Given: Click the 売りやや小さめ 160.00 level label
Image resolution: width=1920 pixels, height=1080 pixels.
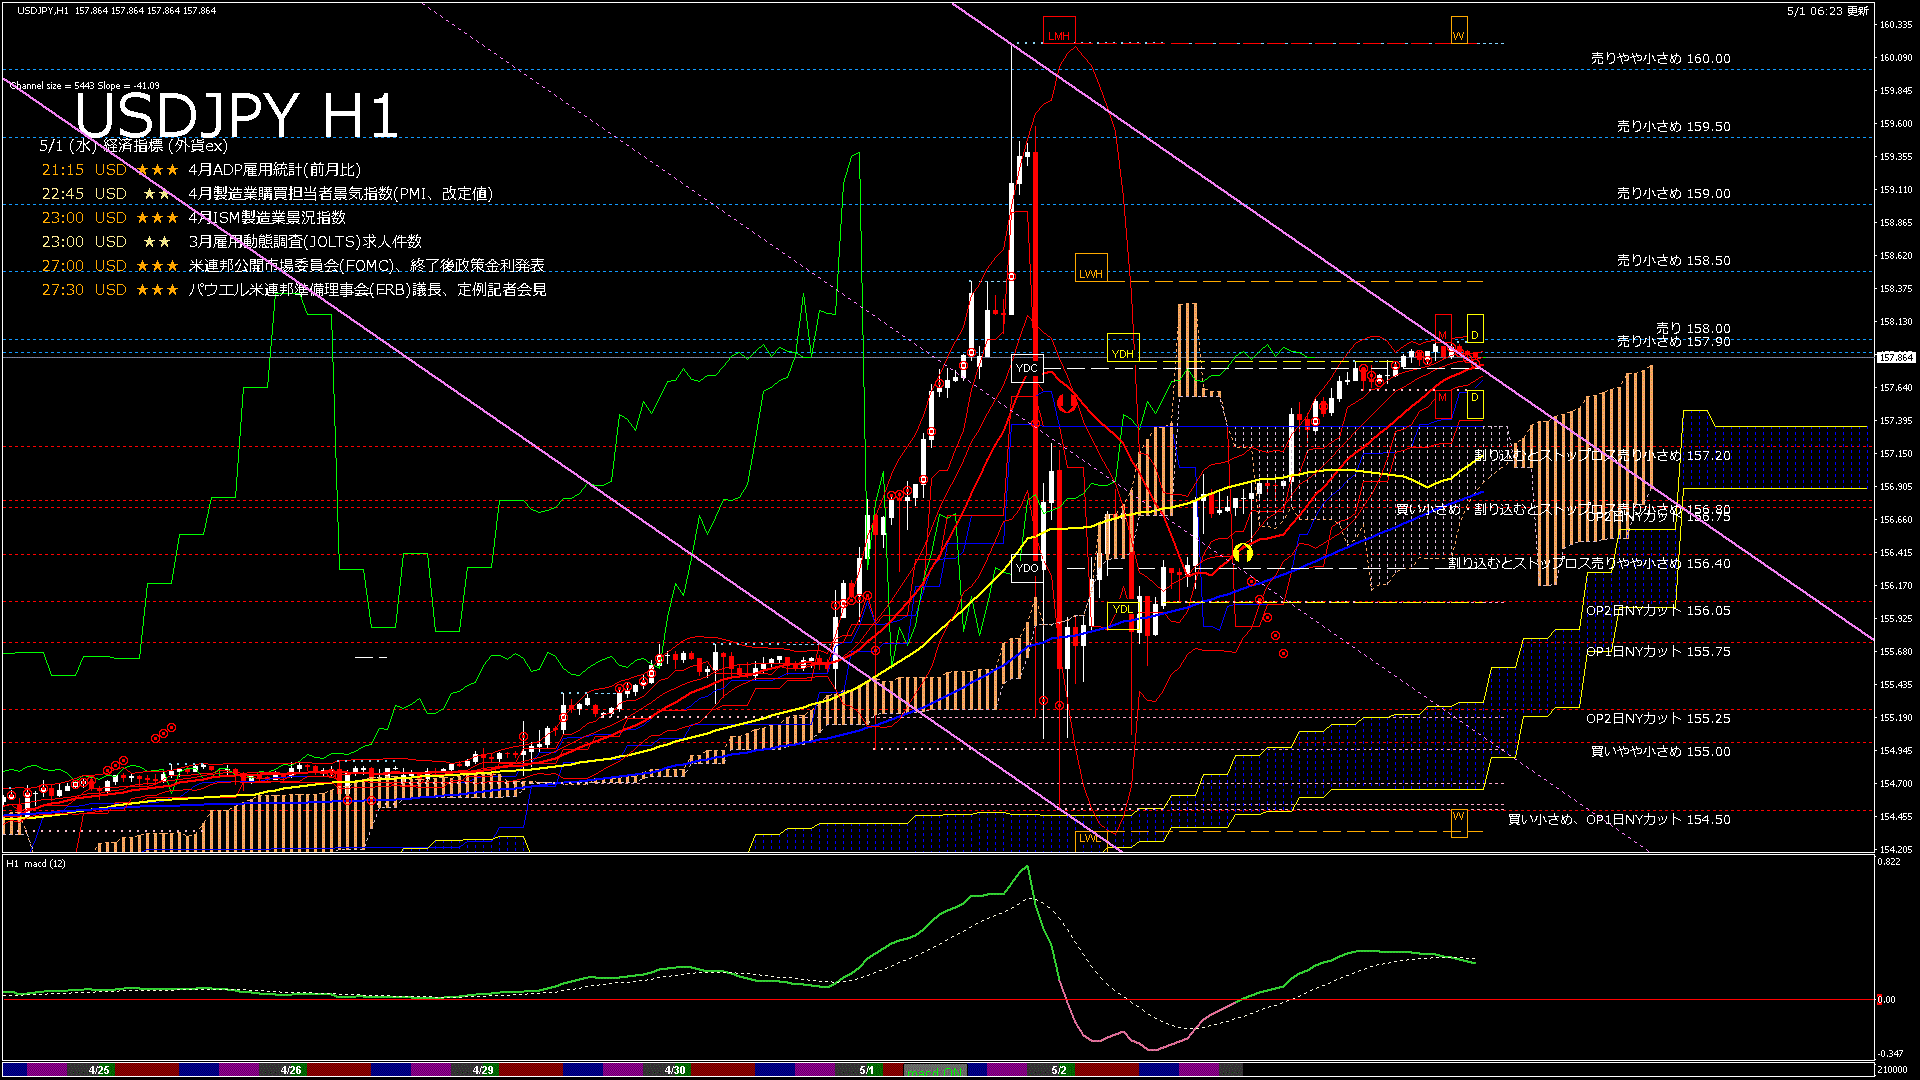Looking at the screenshot, I should pos(1660,59).
